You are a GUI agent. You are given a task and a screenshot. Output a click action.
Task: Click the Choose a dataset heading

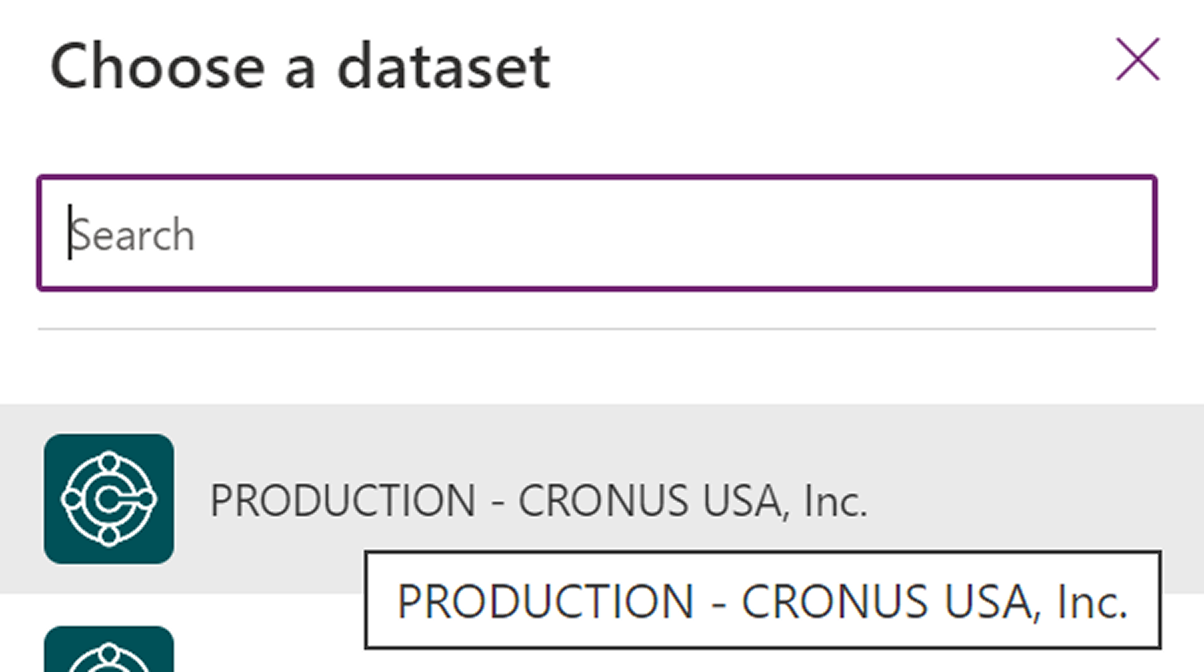click(x=300, y=66)
